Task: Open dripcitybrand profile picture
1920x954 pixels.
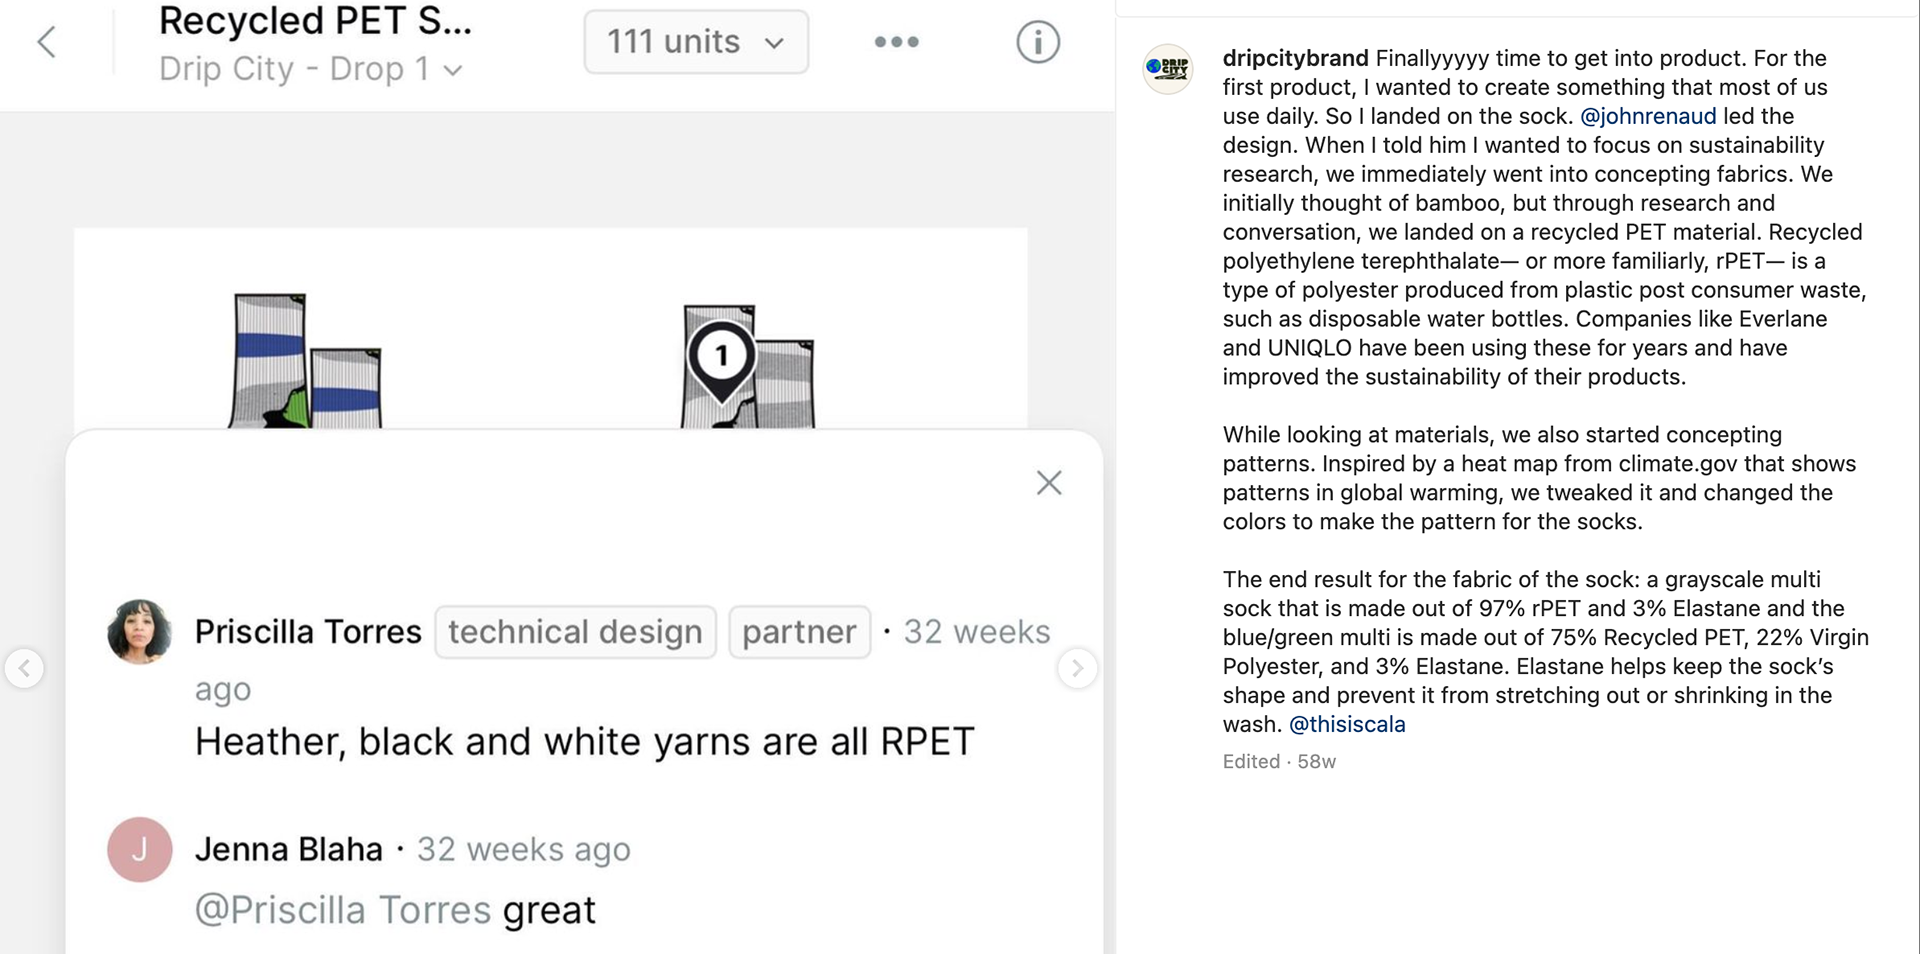Action: pos(1168,69)
